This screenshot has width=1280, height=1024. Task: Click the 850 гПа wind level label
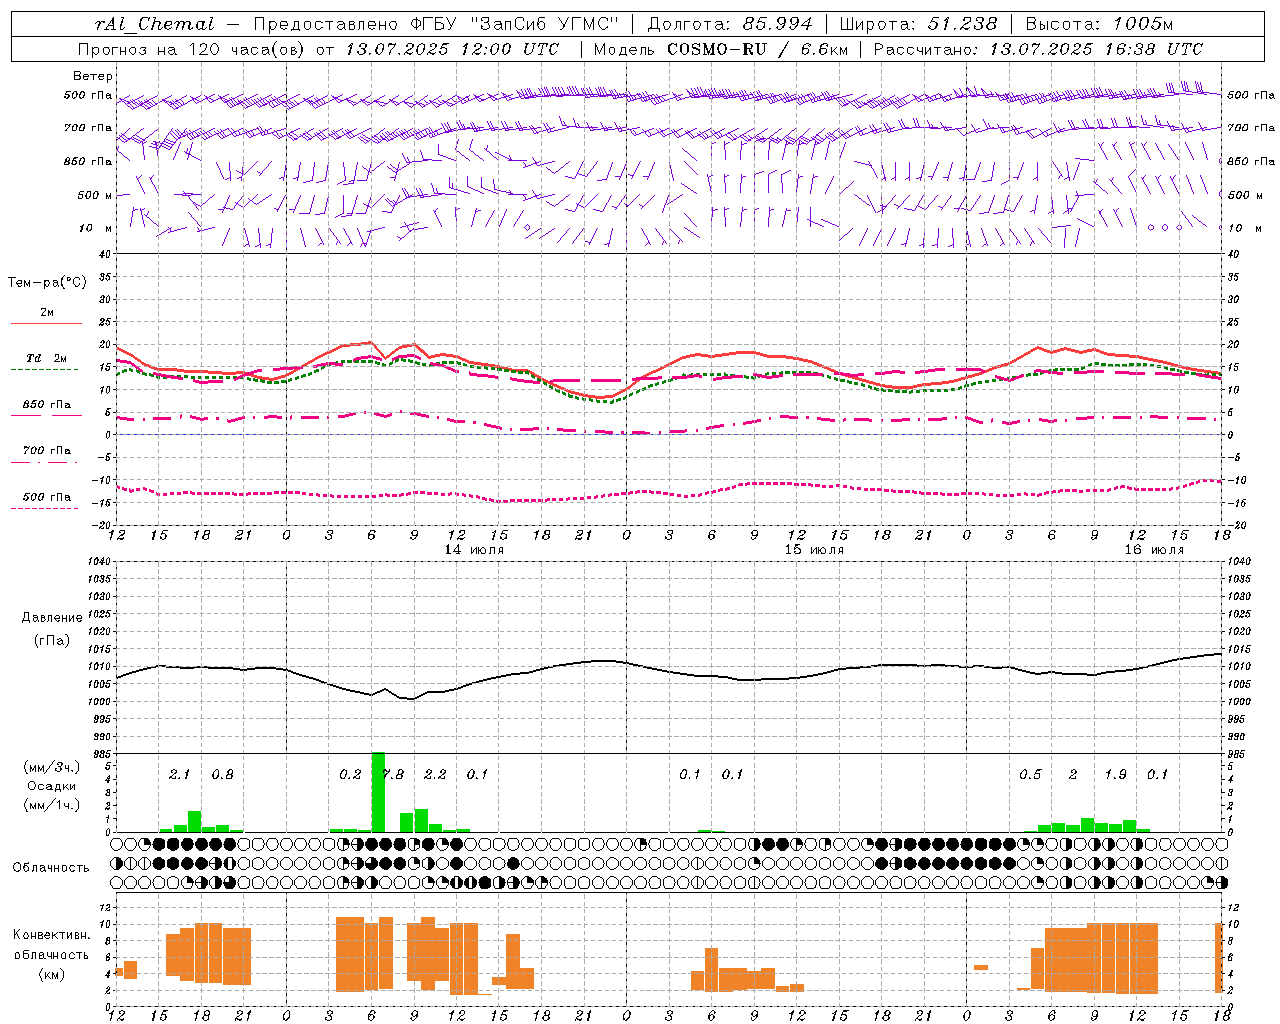[88, 161]
